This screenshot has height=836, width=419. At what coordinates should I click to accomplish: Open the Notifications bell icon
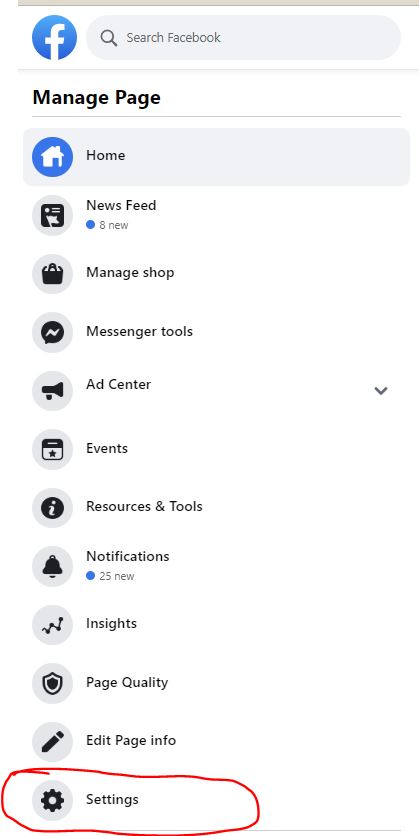pyautogui.click(x=52, y=566)
